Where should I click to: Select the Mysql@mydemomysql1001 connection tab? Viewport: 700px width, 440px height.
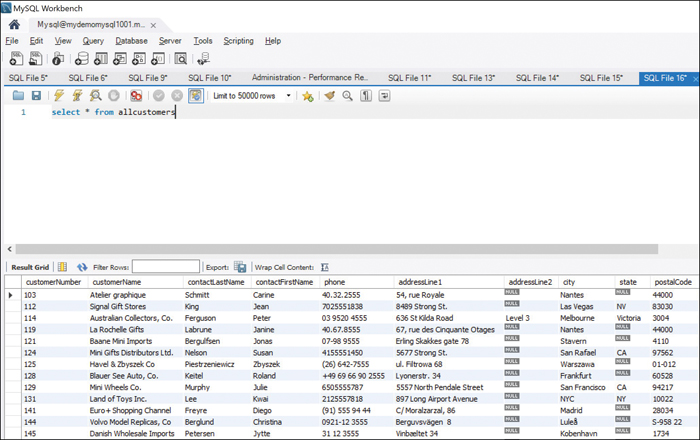pyautogui.click(x=91, y=25)
